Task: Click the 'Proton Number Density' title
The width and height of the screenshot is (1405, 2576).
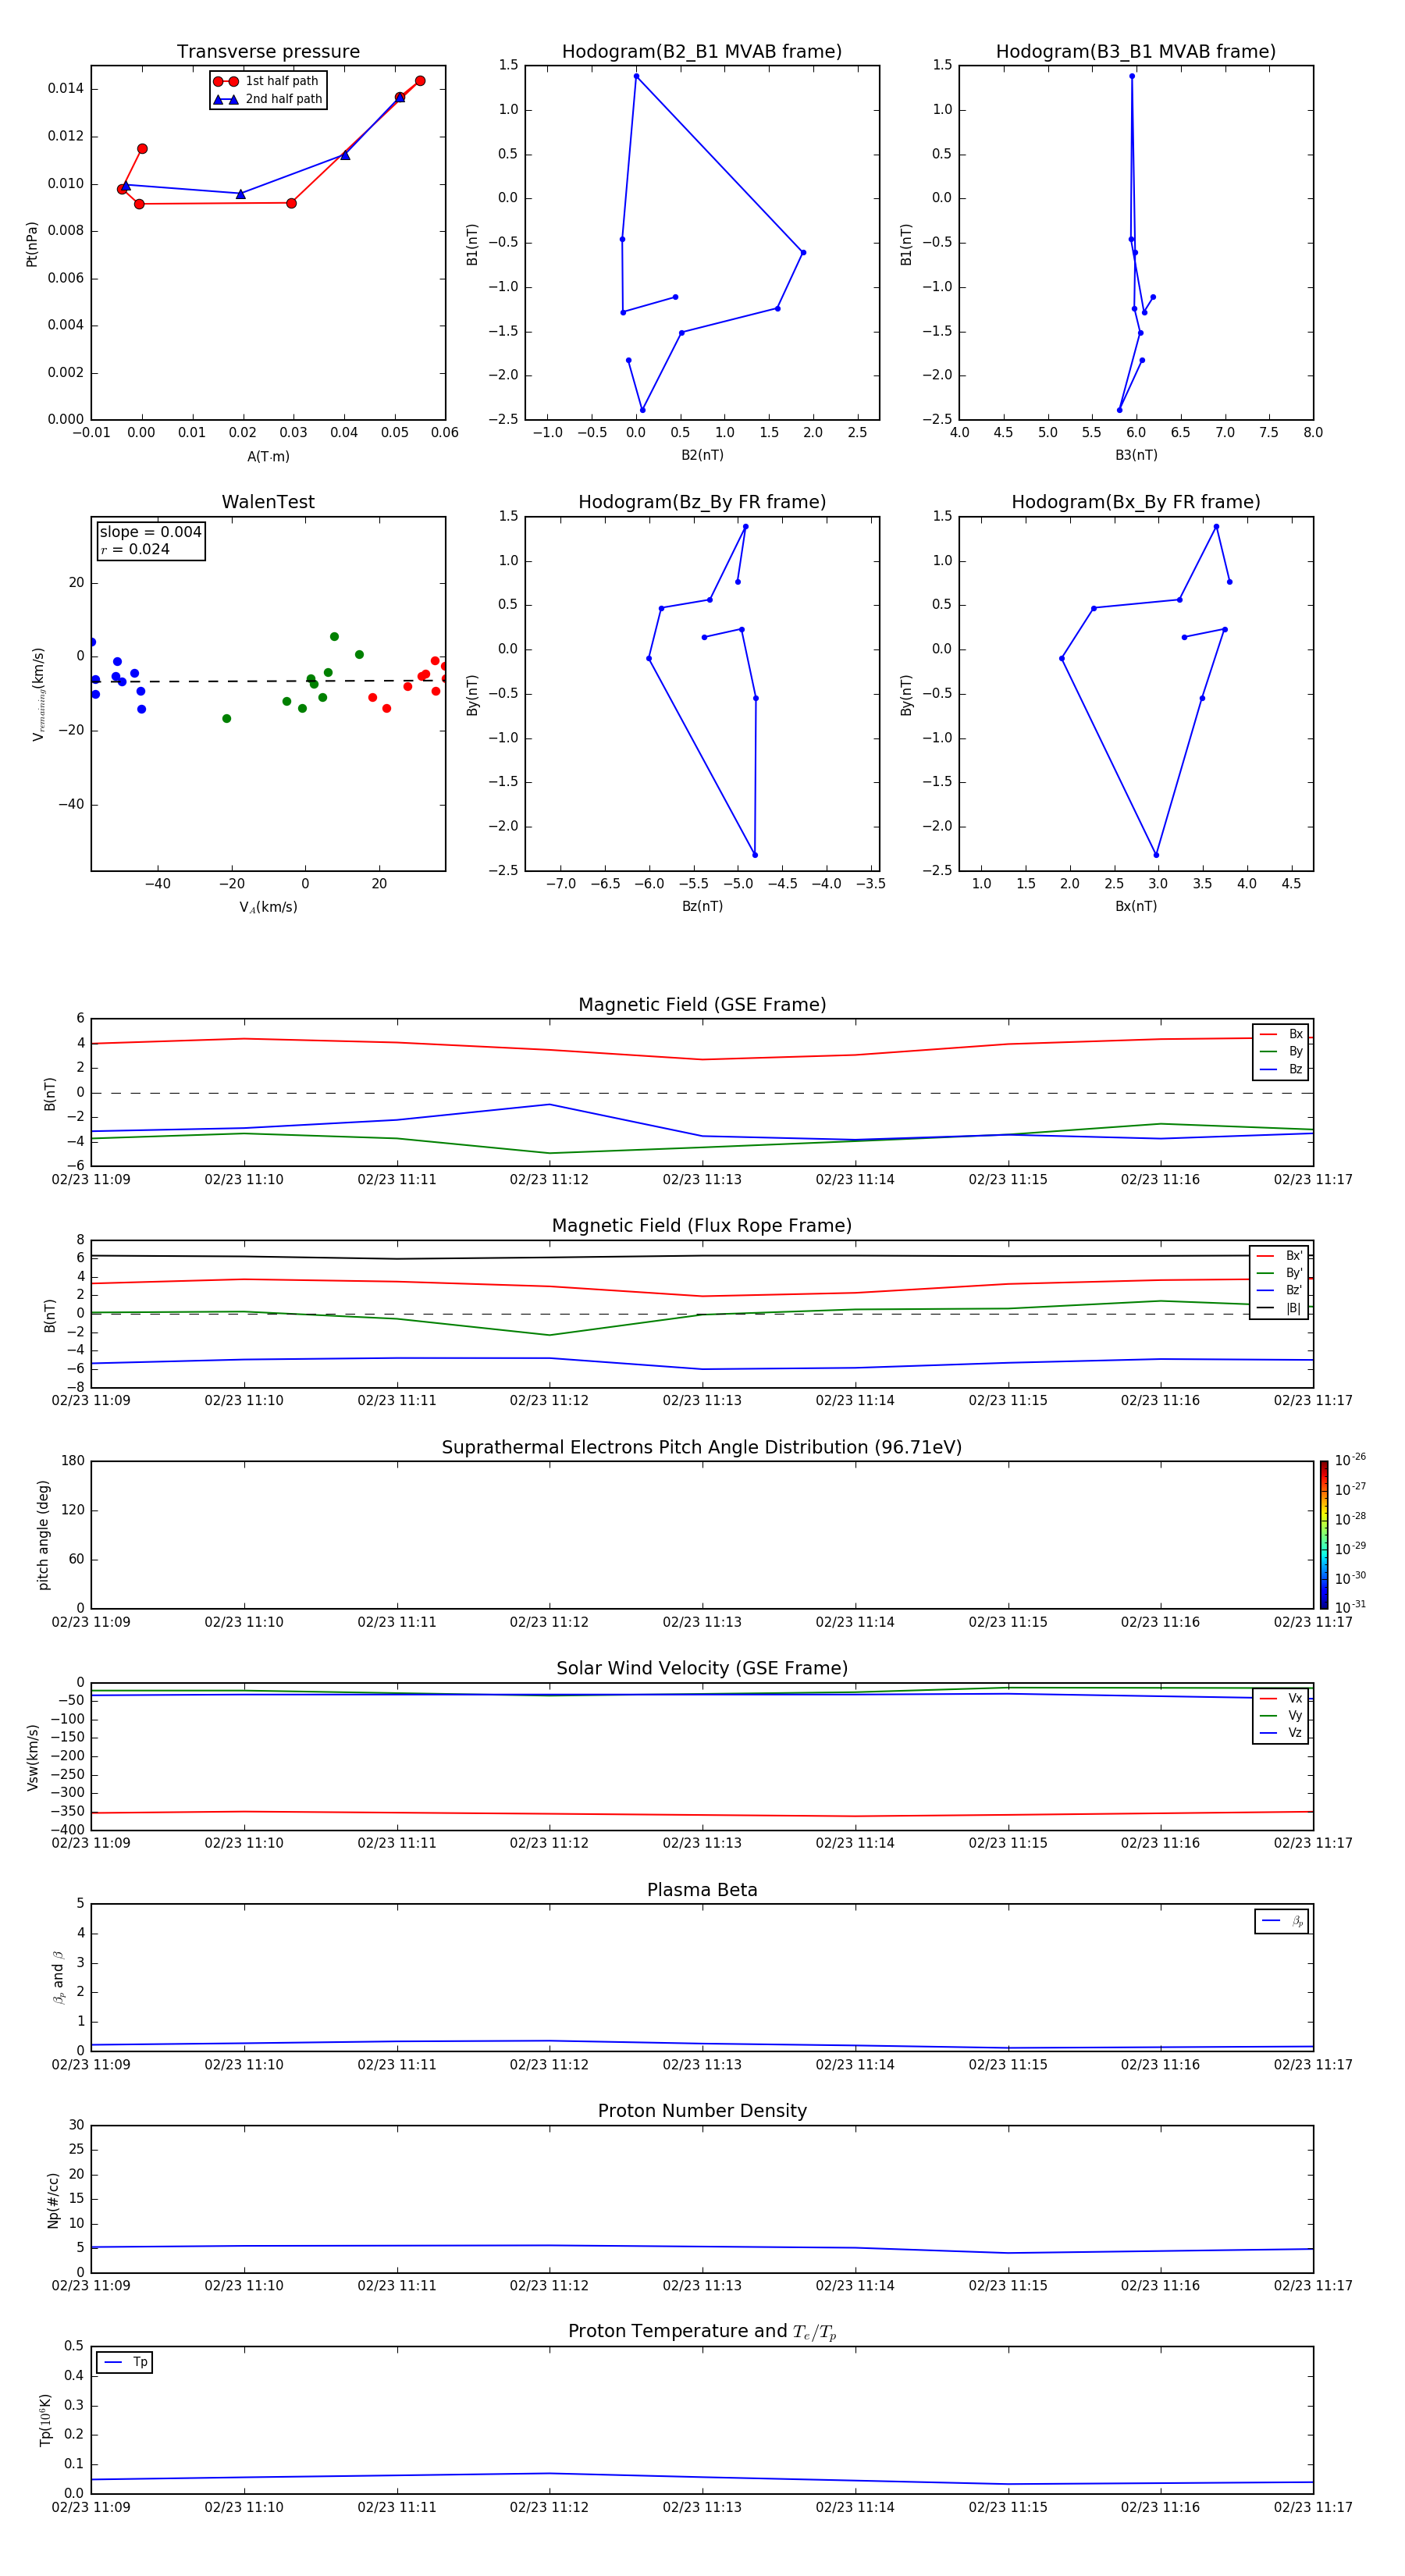Action: [x=702, y=2111]
